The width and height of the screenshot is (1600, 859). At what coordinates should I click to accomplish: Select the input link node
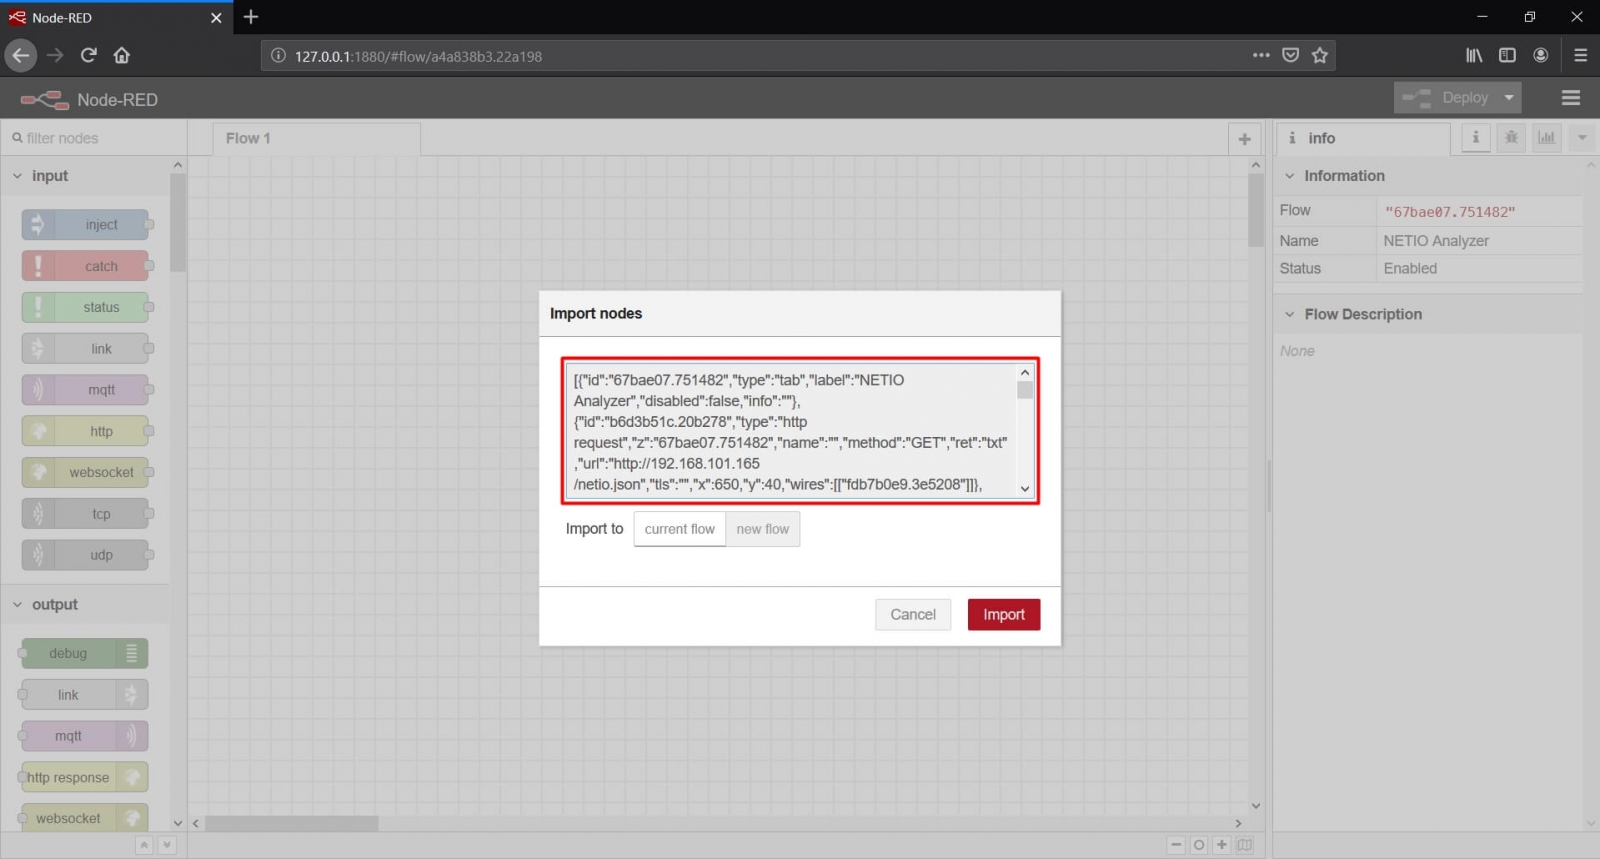(86, 349)
